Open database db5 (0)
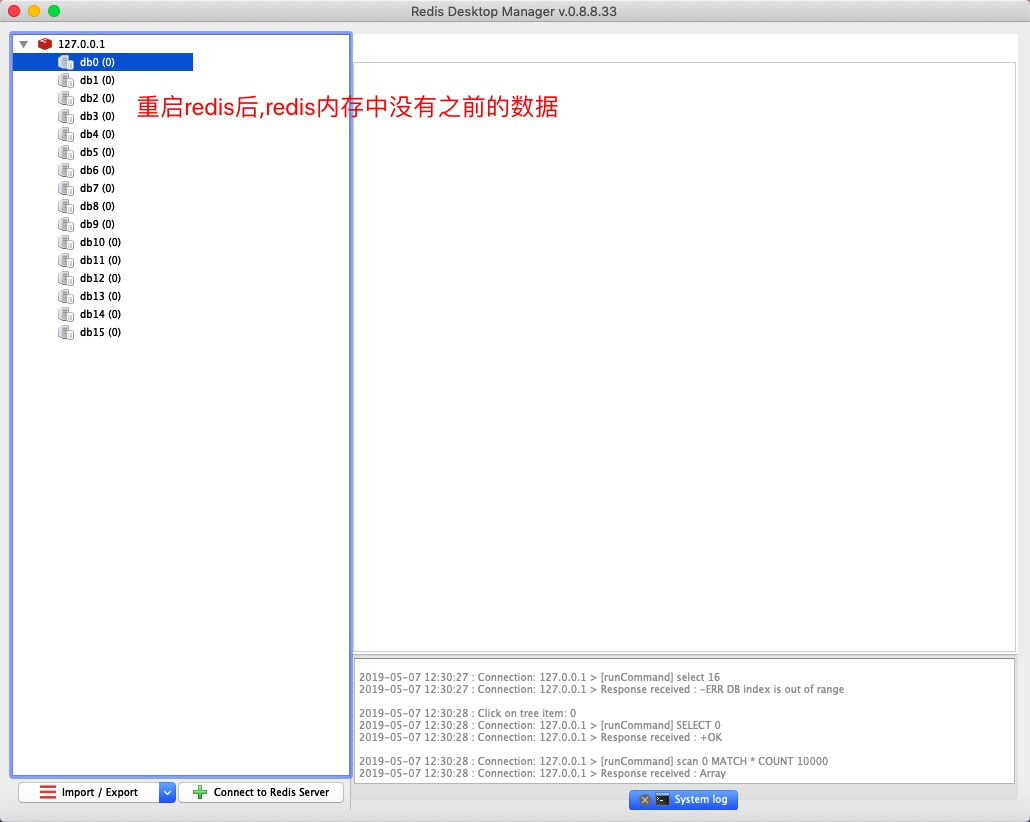The image size is (1030, 822). (x=97, y=152)
